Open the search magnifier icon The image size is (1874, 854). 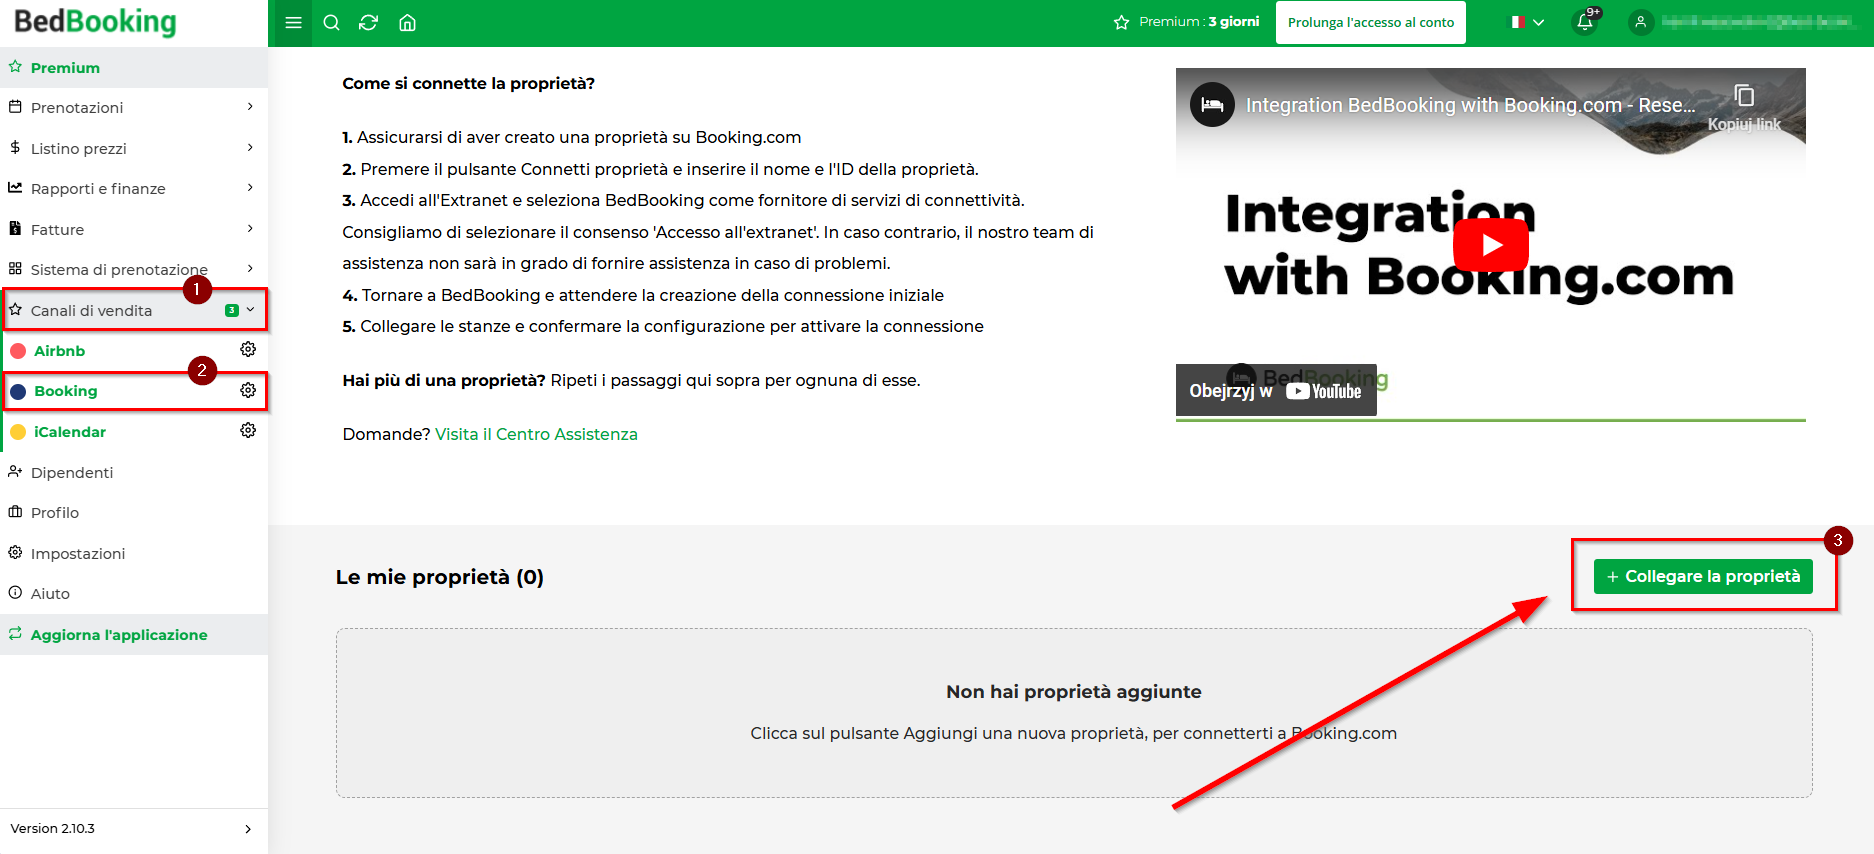(x=332, y=23)
